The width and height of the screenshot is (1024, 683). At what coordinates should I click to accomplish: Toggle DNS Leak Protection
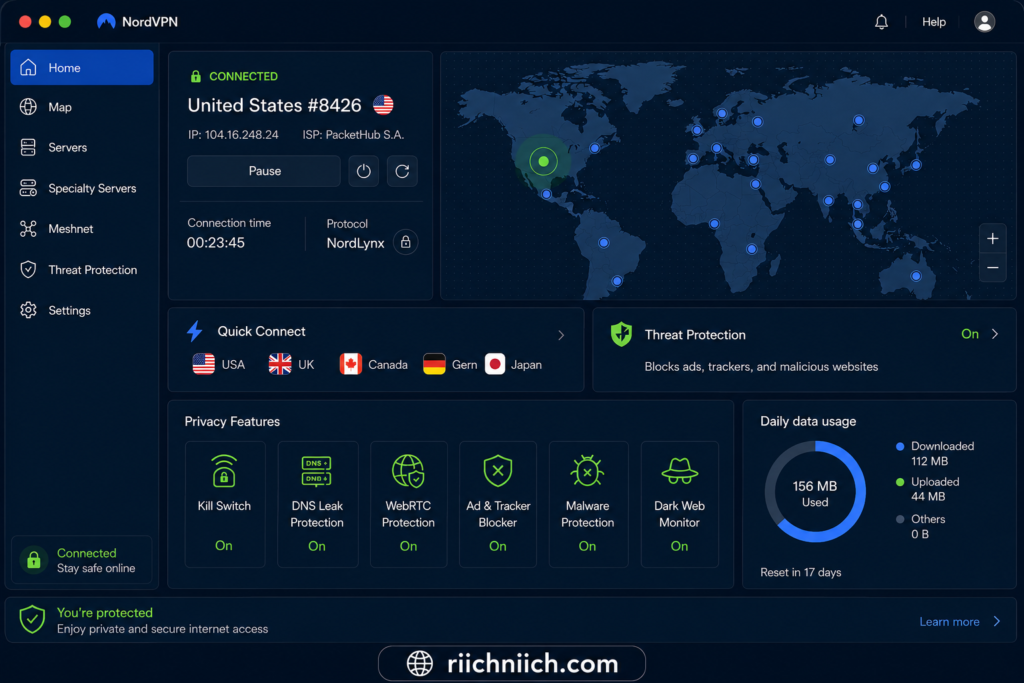(317, 504)
